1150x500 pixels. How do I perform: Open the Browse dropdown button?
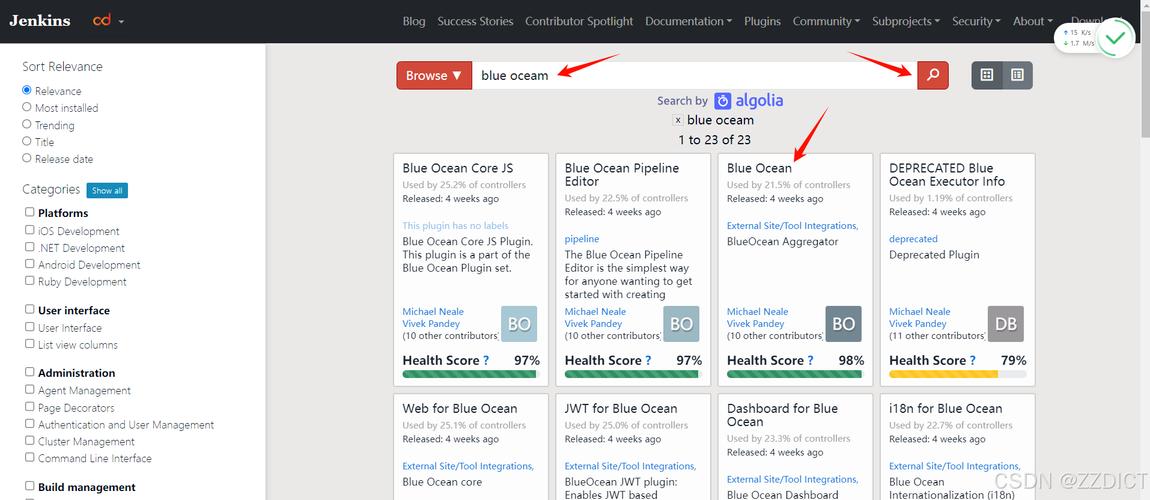coord(434,75)
